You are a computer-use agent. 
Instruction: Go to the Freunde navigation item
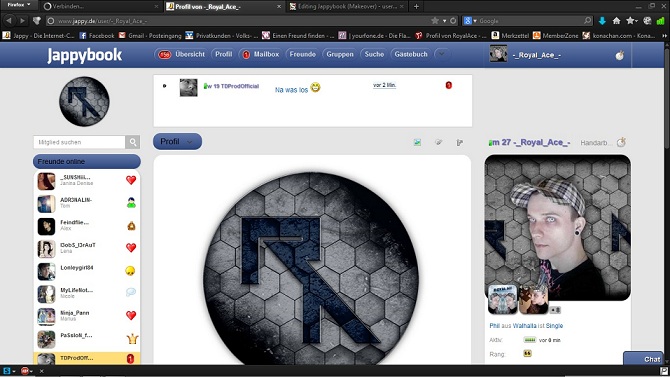pos(303,54)
